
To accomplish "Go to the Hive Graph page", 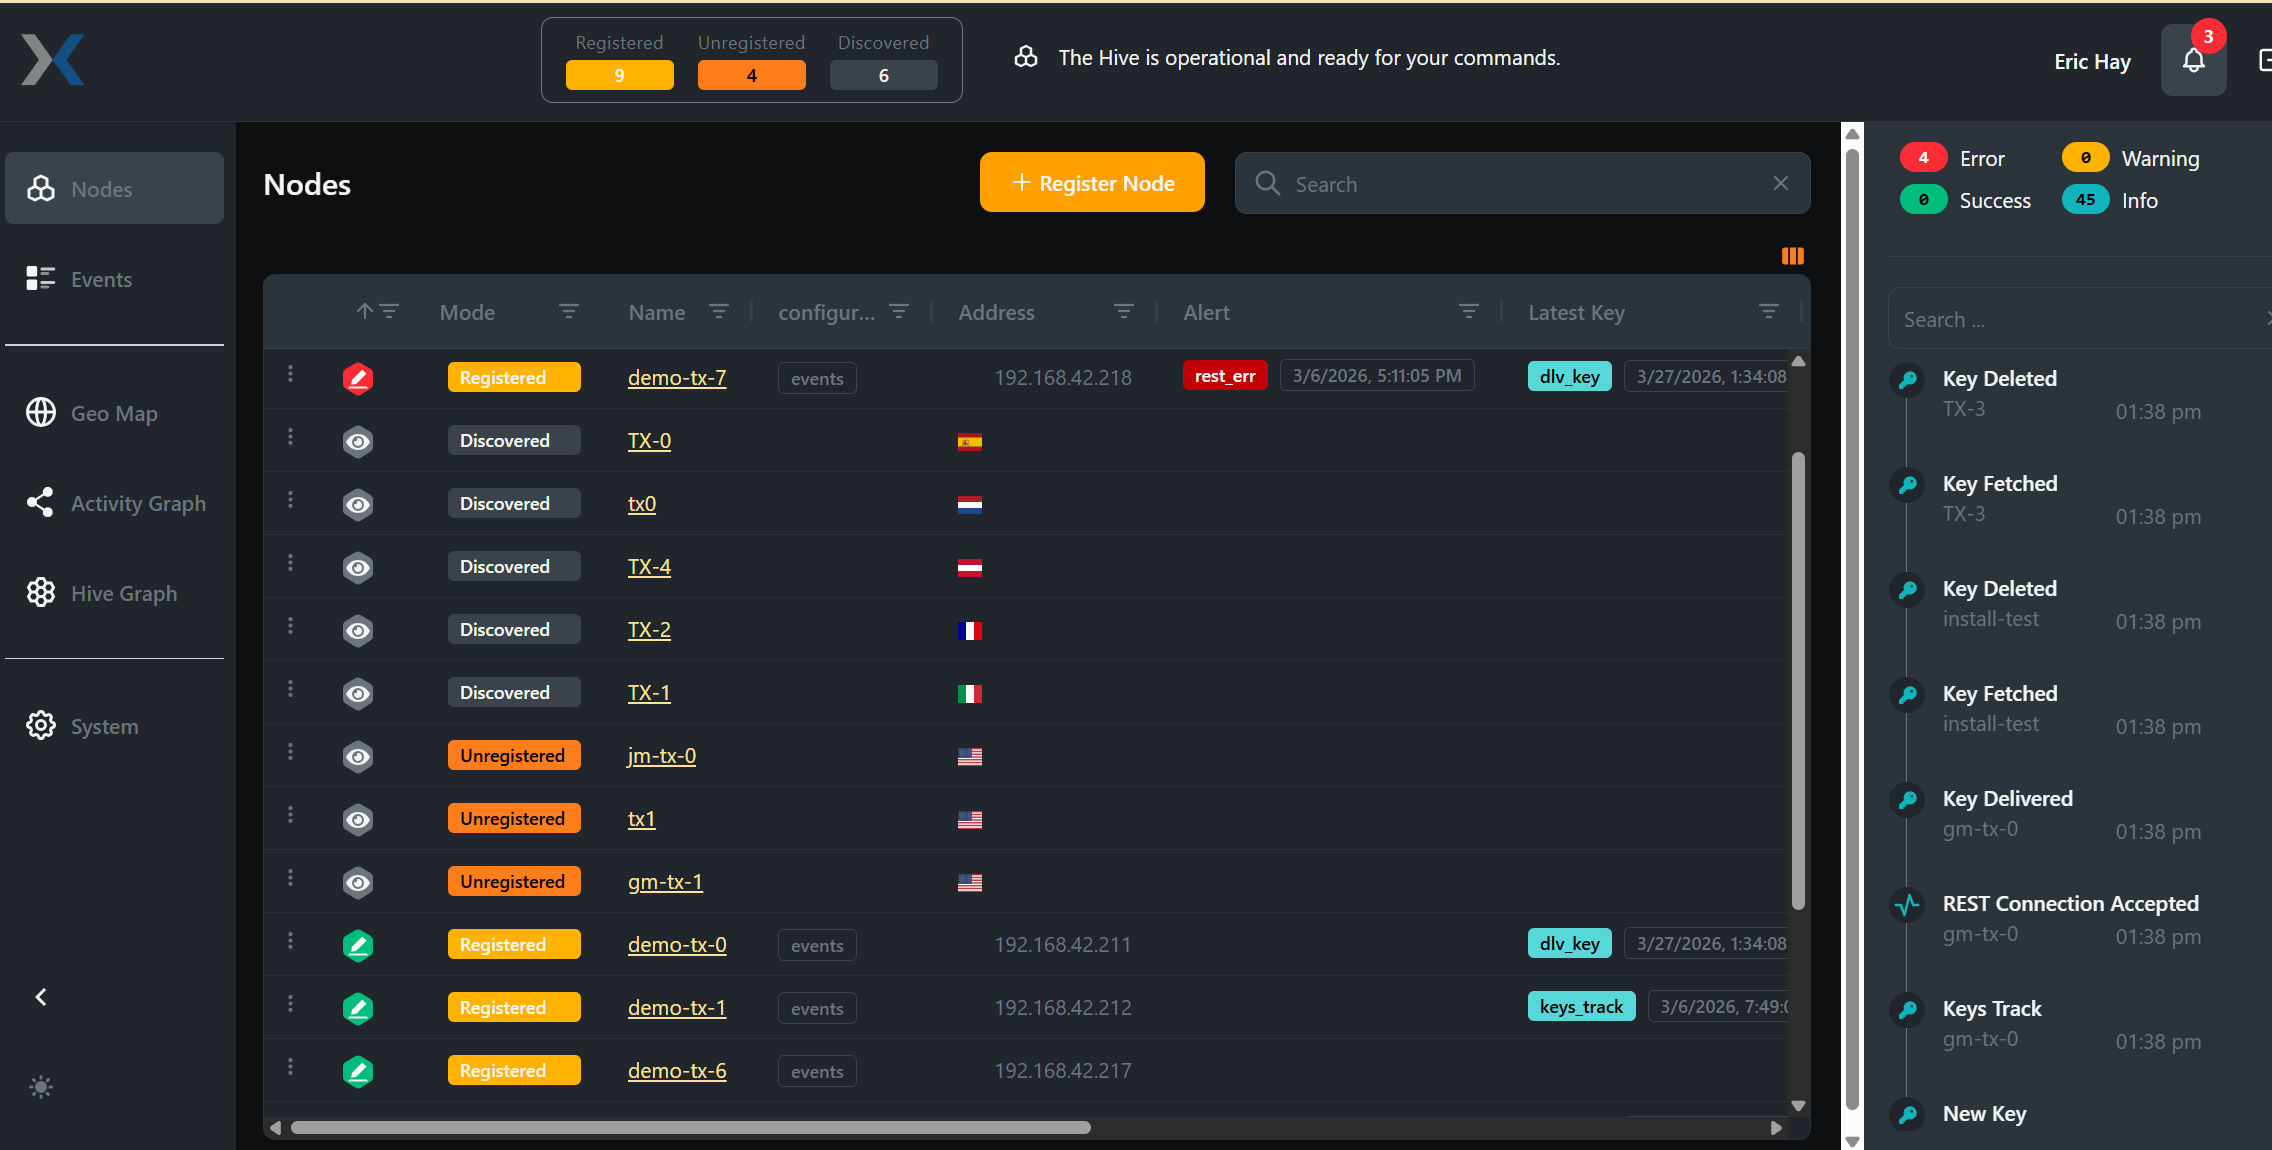I will click(x=123, y=593).
